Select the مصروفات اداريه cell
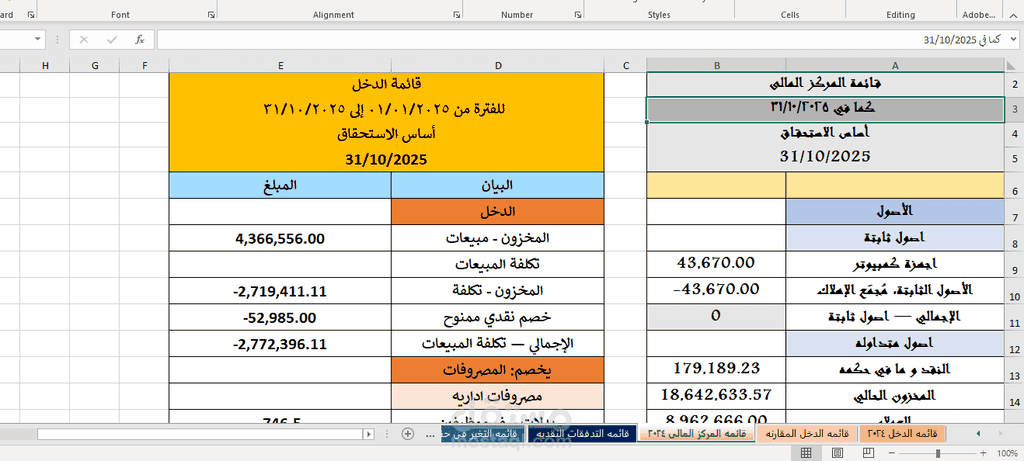1024x461 pixels. tap(498, 396)
